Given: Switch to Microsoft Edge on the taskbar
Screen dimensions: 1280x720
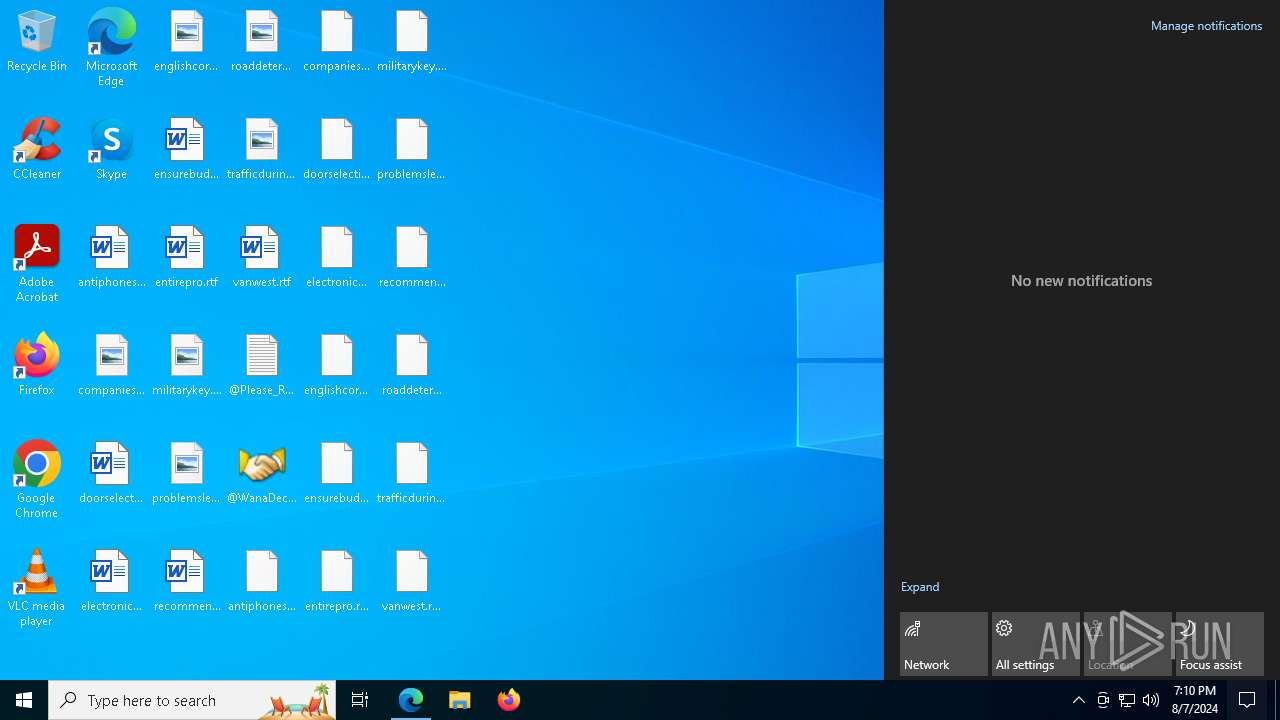Looking at the screenshot, I should (411, 700).
